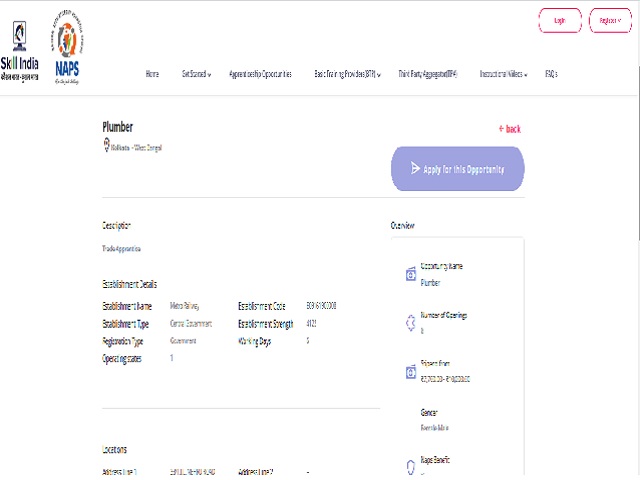
Task: Click the Opportunity Name icon in Overview
Action: pos(411,274)
